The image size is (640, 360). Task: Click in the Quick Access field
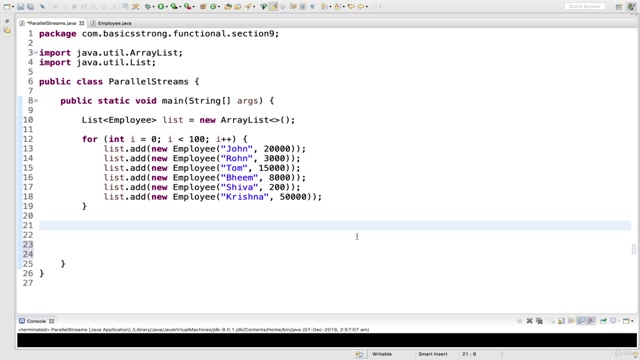pos(584,7)
